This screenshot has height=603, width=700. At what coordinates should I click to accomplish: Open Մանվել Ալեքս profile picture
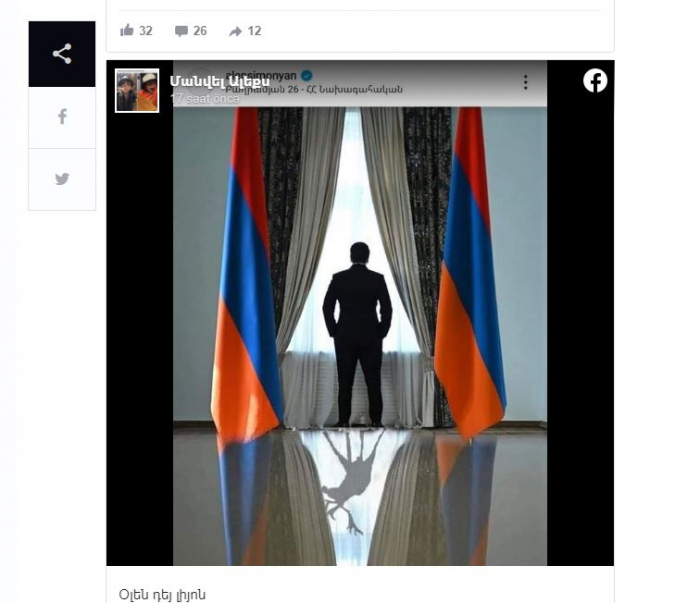137,90
